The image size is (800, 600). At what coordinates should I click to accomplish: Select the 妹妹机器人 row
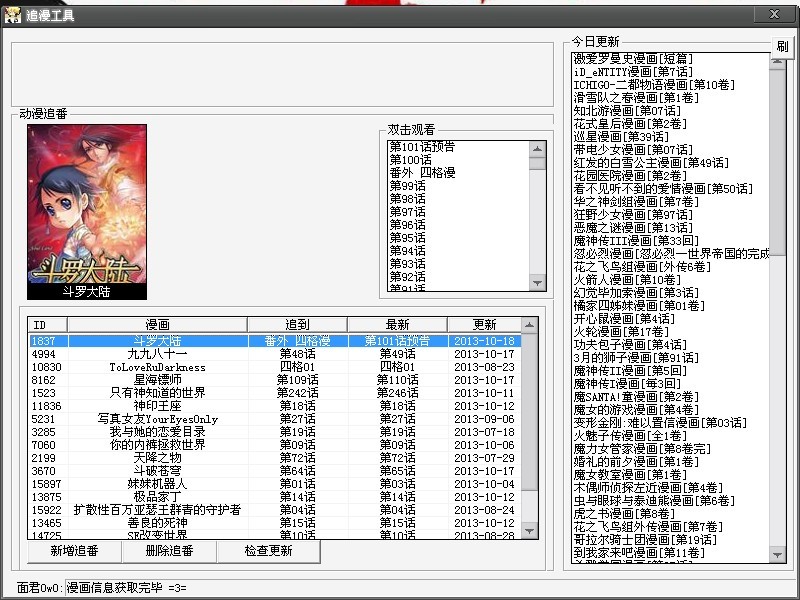coord(275,484)
